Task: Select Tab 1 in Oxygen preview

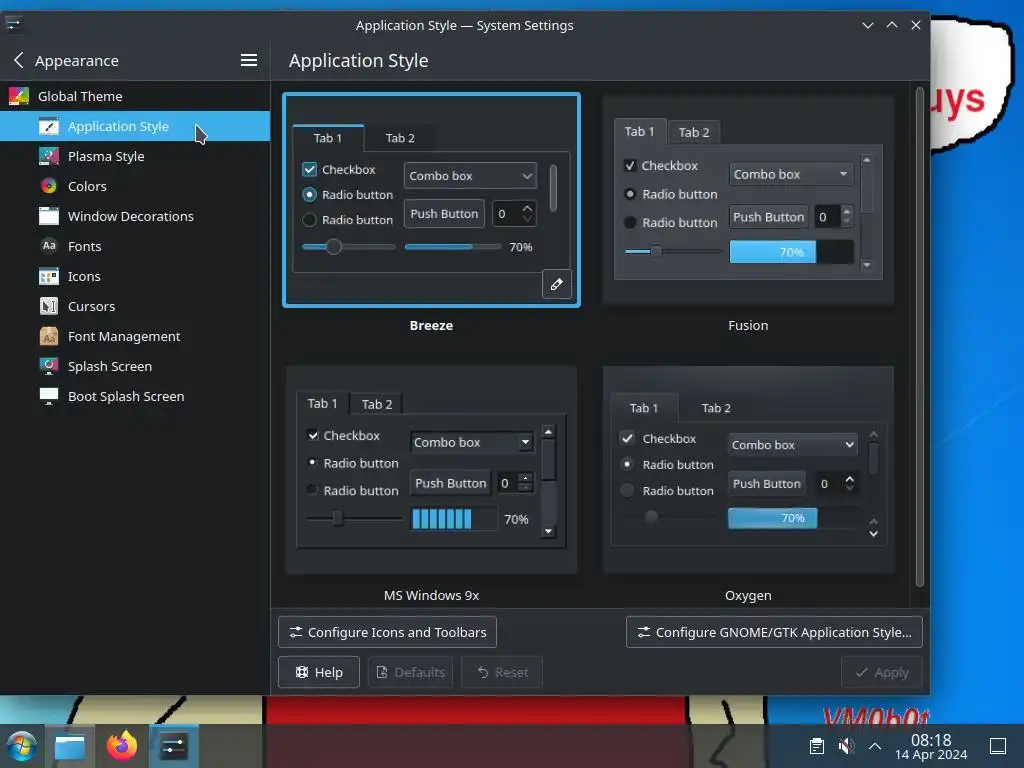Action: [644, 408]
